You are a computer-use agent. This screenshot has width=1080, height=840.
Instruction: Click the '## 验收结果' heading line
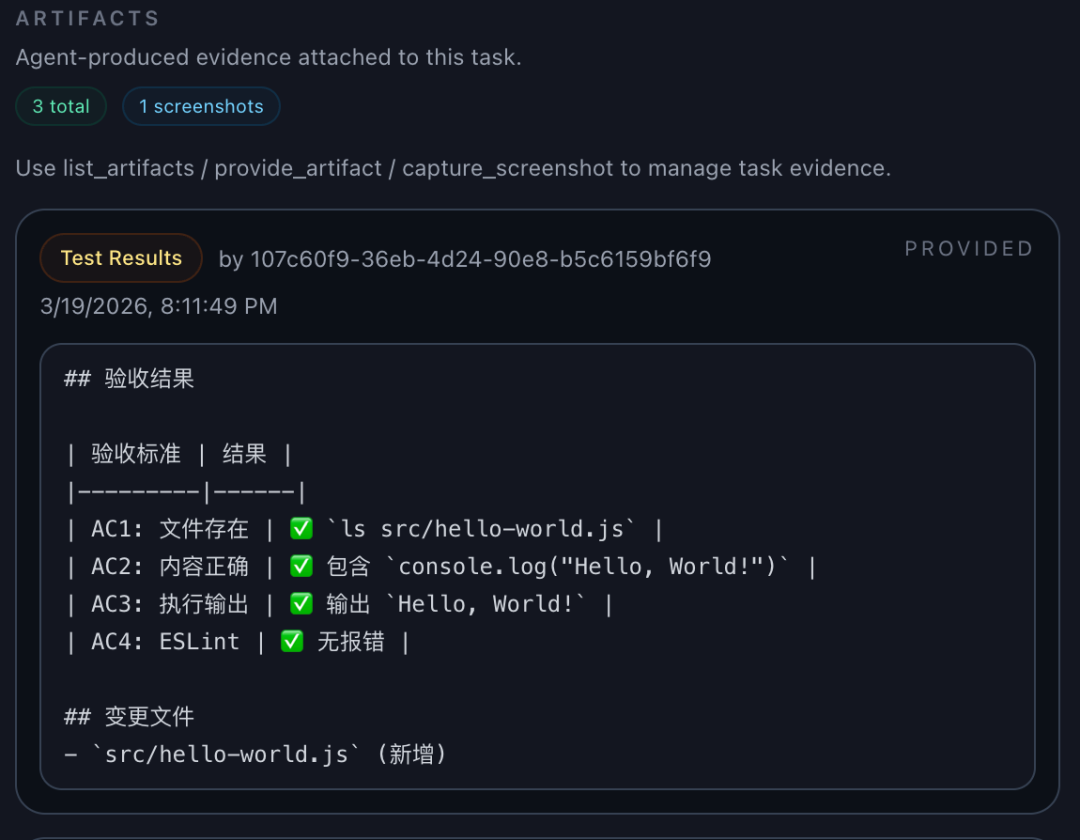pos(129,378)
